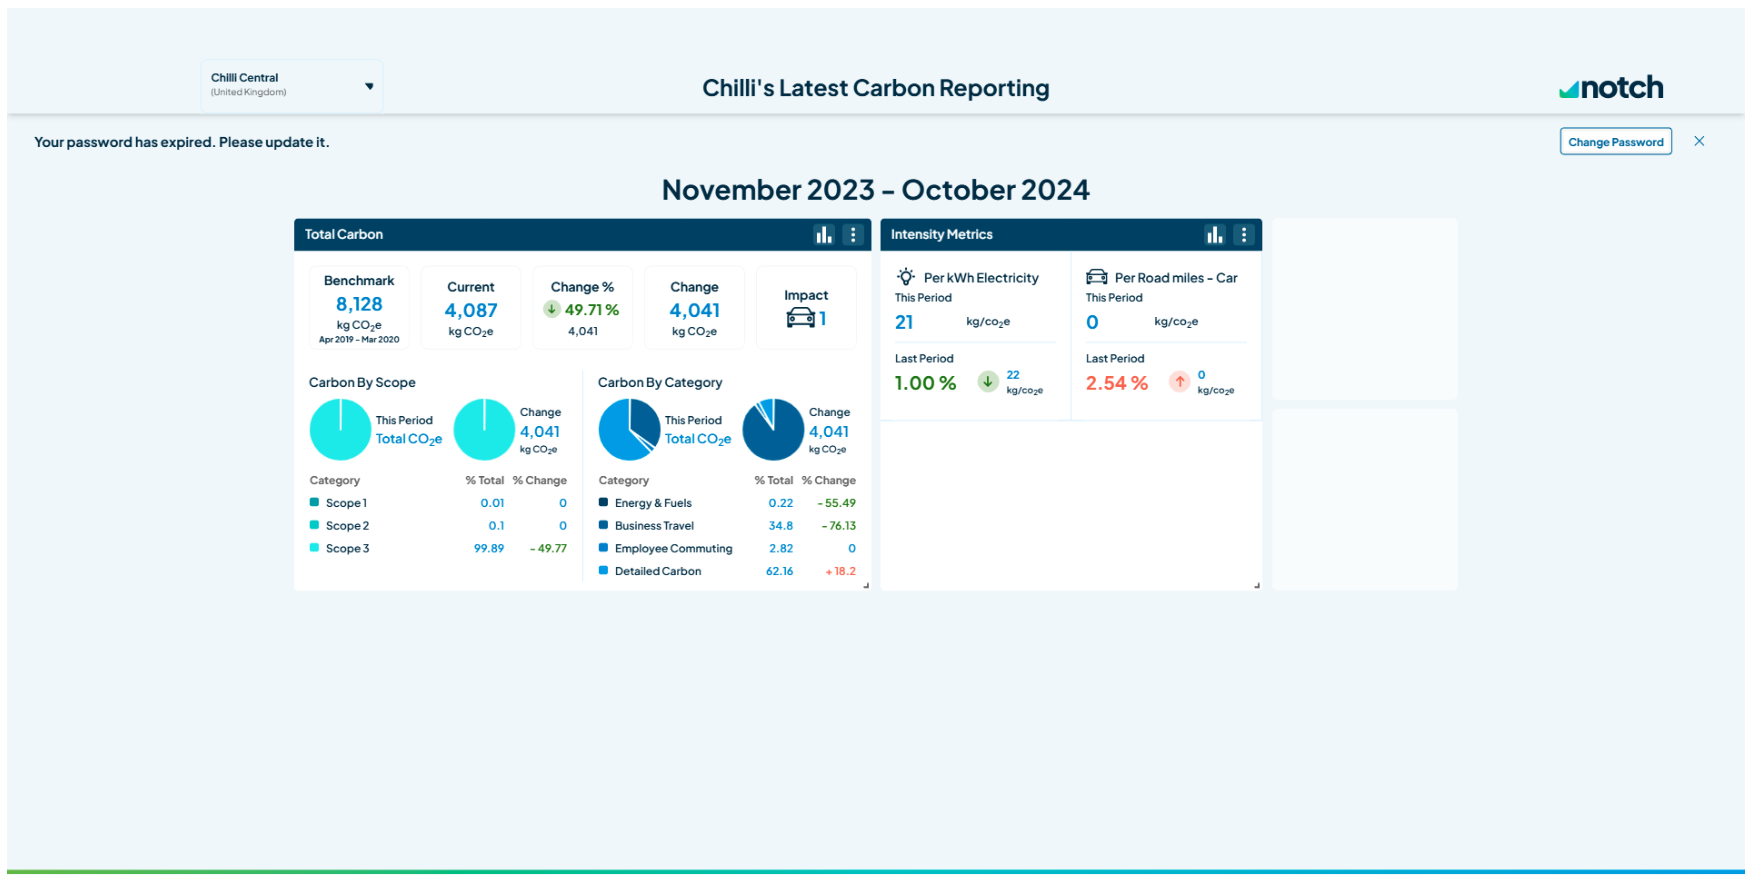1752x881 pixels.
Task: Click green down arrow beside 49.71%
Action: coord(552,309)
